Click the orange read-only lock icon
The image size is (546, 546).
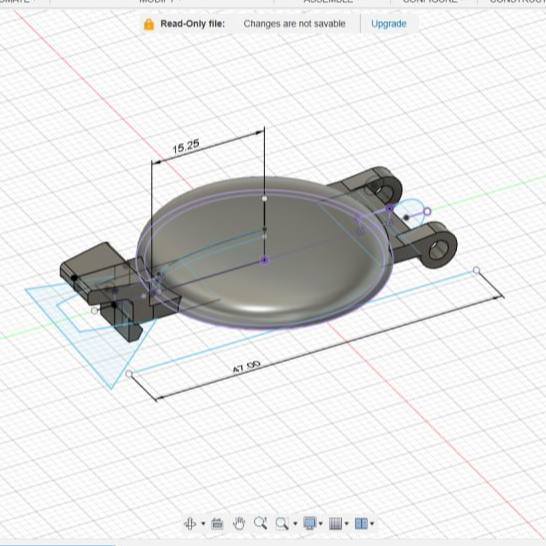coord(149,24)
